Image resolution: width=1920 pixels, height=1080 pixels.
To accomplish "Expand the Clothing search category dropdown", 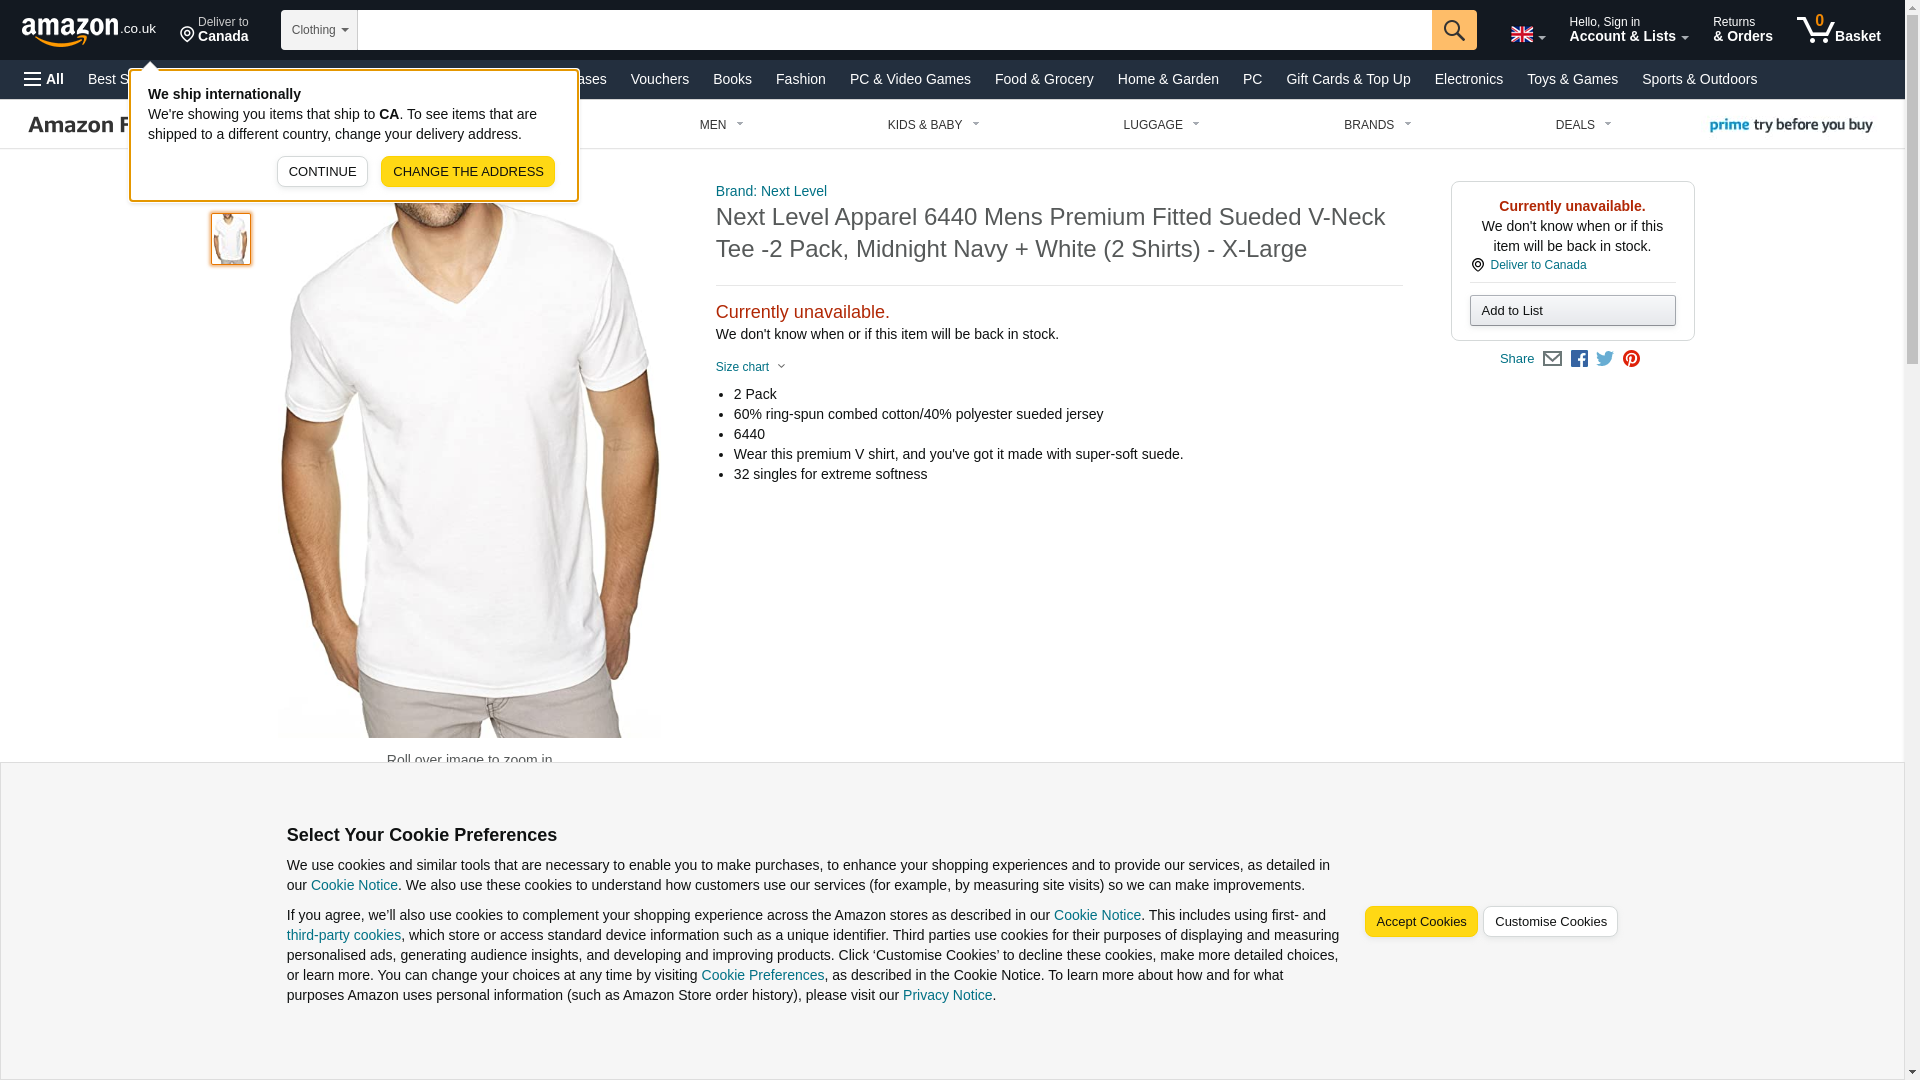I will point(319,30).
